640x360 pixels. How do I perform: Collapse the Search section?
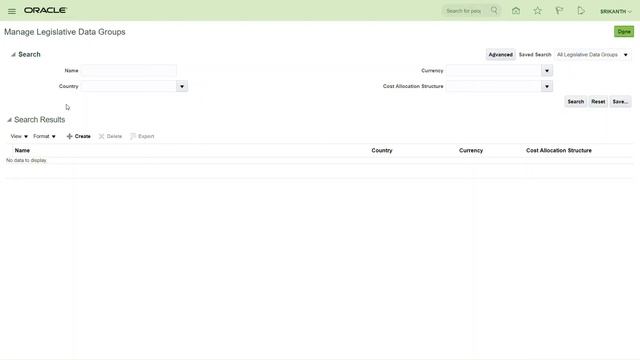tap(13, 54)
